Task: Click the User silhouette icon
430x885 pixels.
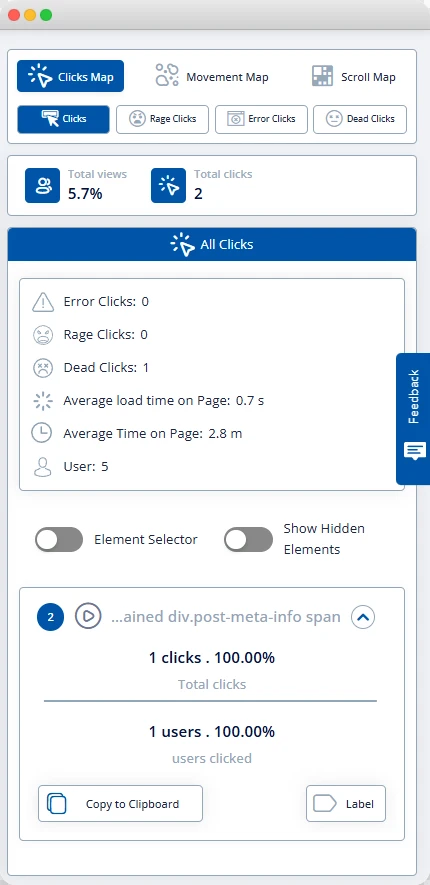Action: click(x=42, y=467)
